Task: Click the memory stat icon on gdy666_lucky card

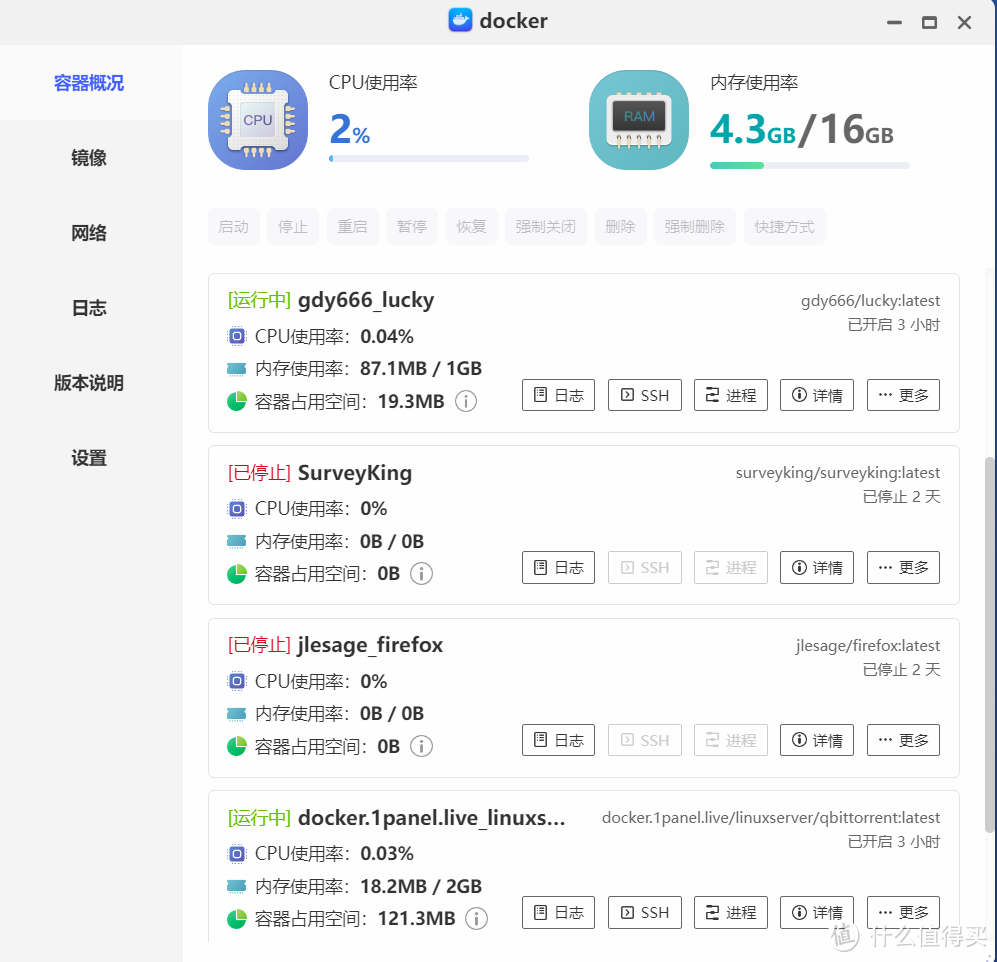Action: [236, 368]
